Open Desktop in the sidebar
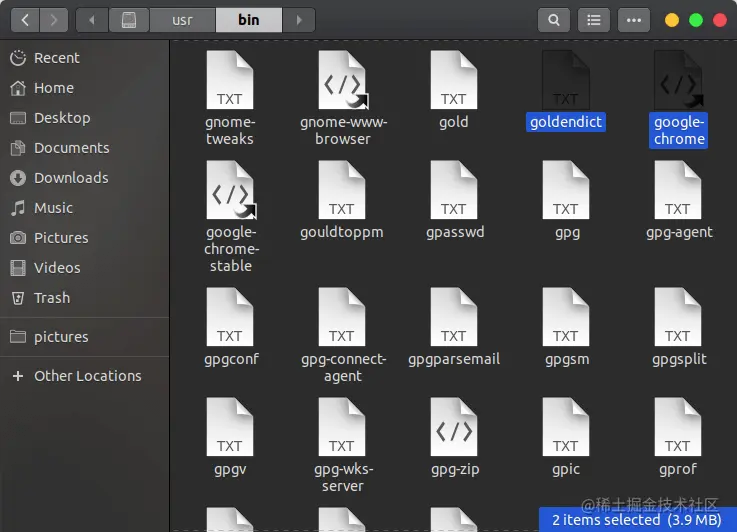Image resolution: width=737 pixels, height=532 pixels. tap(85, 118)
